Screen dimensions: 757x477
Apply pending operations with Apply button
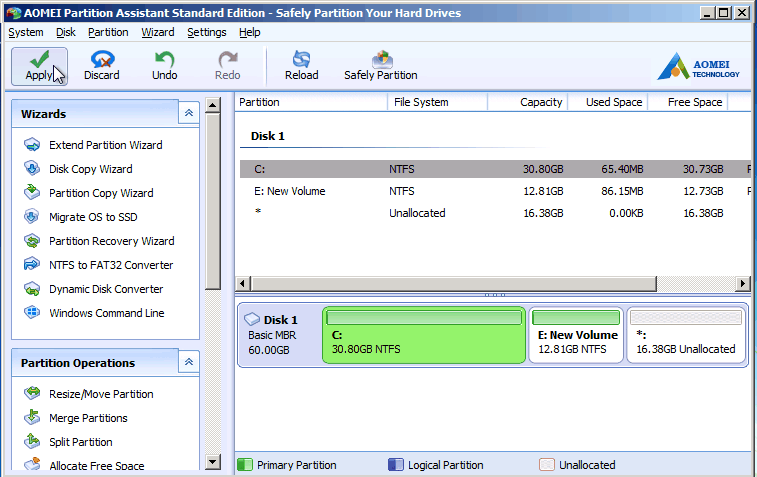tap(39, 67)
